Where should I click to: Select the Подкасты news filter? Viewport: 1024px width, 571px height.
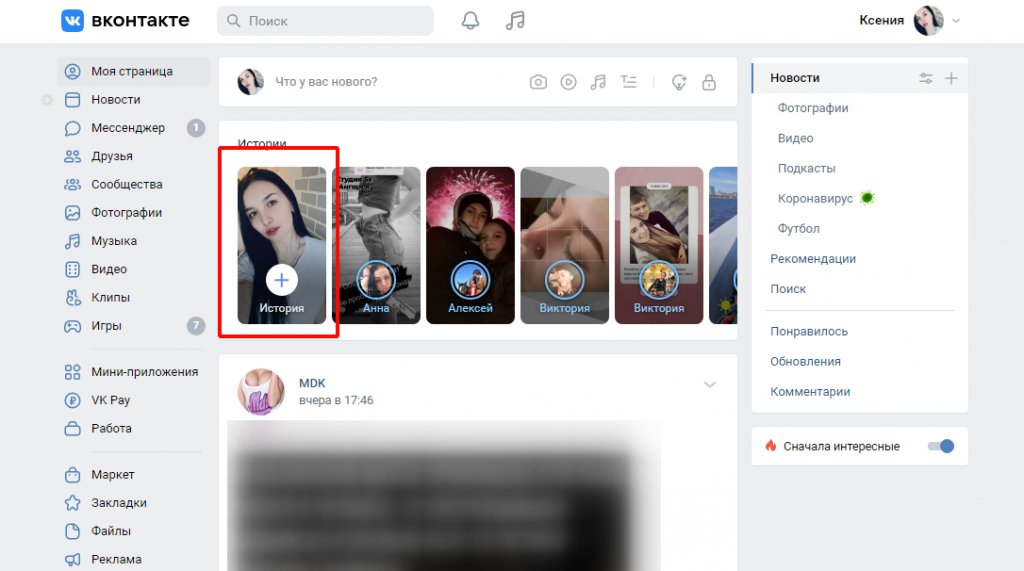click(x=806, y=168)
